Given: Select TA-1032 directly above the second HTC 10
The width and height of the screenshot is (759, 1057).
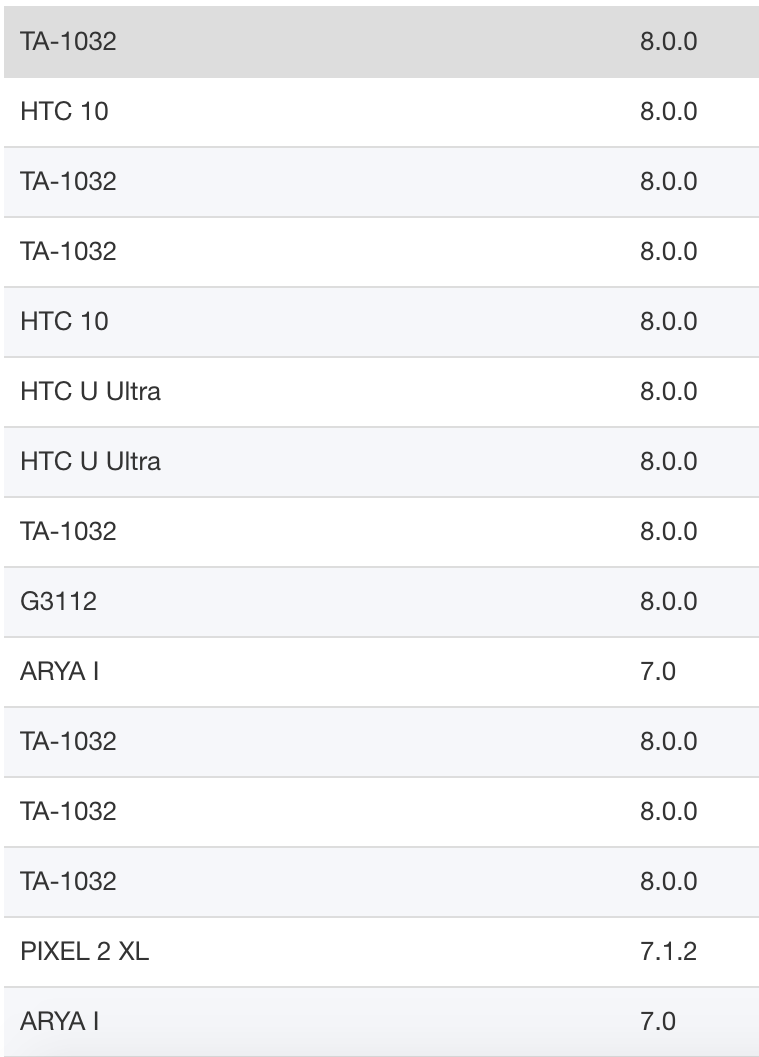Looking at the screenshot, I should pos(382,252).
